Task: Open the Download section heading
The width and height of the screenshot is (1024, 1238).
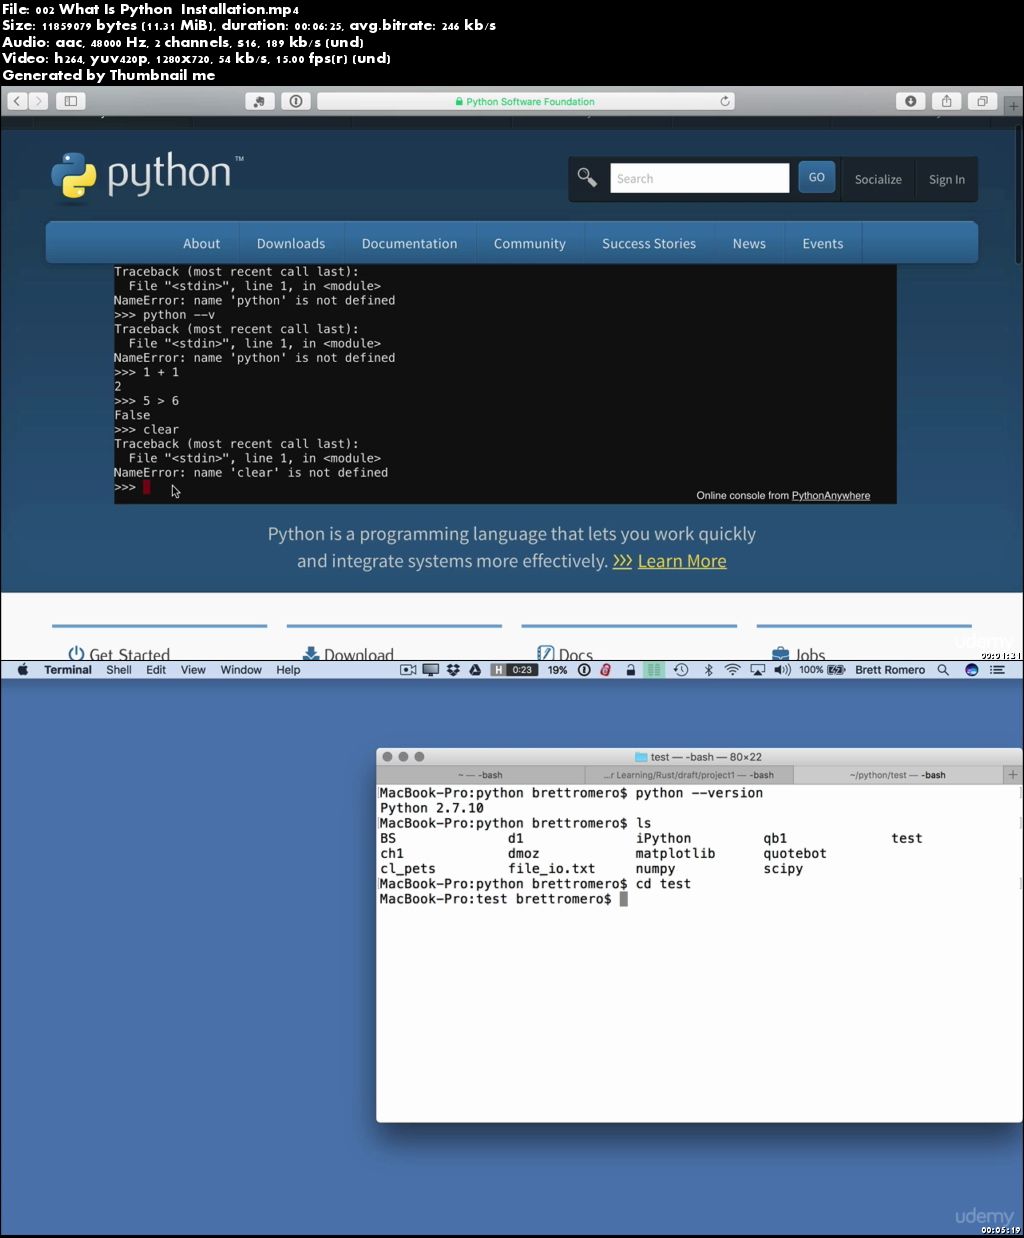Action: [348, 655]
